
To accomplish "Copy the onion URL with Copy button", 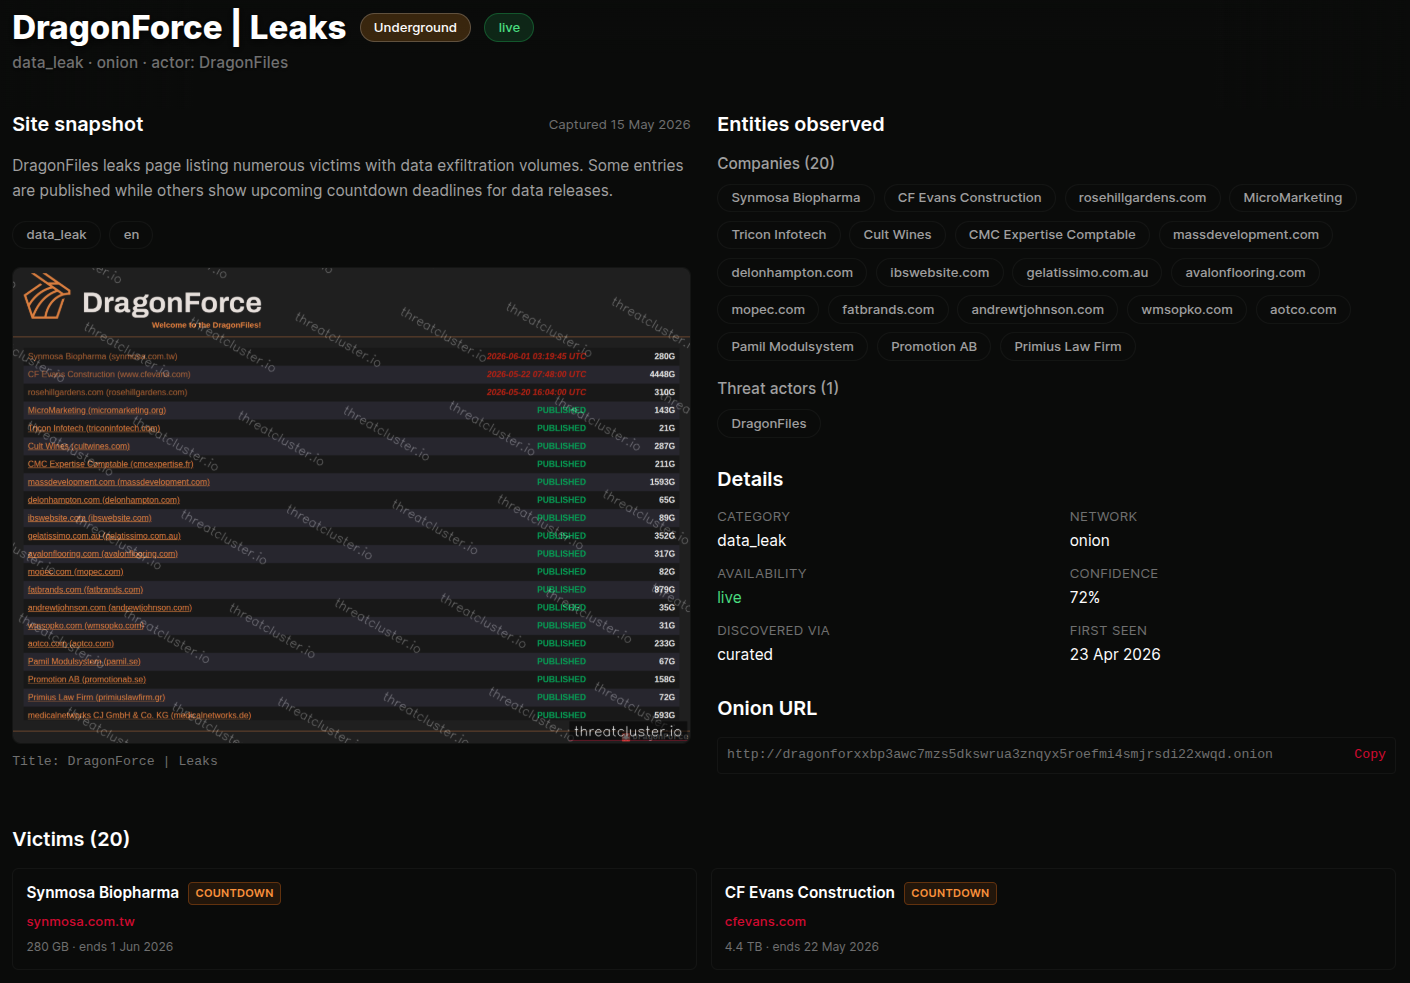I will point(1369,754).
